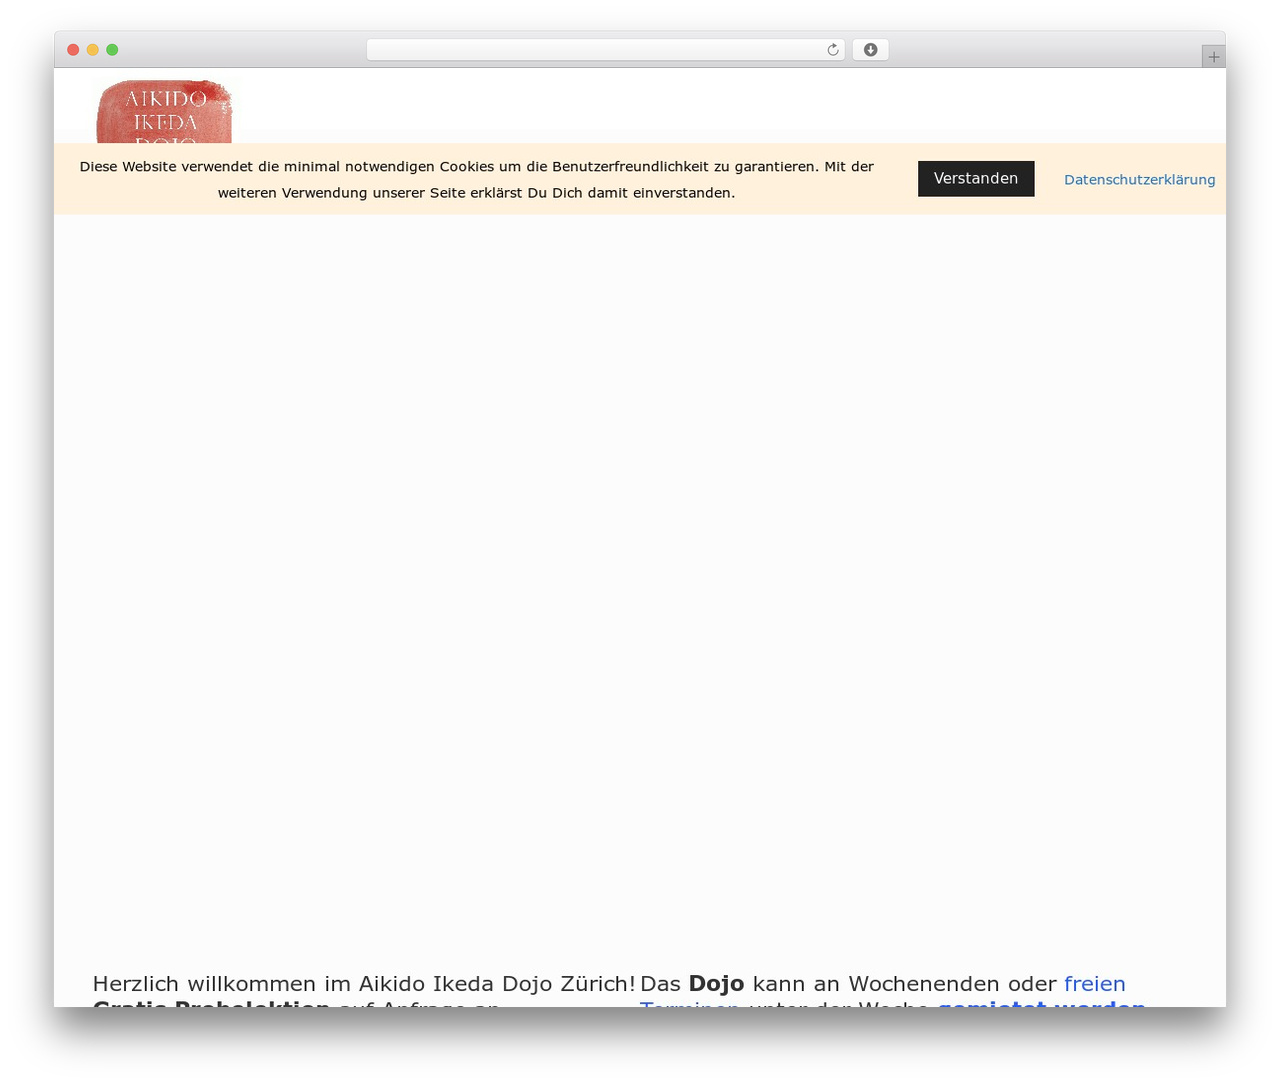This screenshot has height=1084, width=1280.
Task: Open a new tab with the plus button
Action: pyautogui.click(x=1213, y=57)
